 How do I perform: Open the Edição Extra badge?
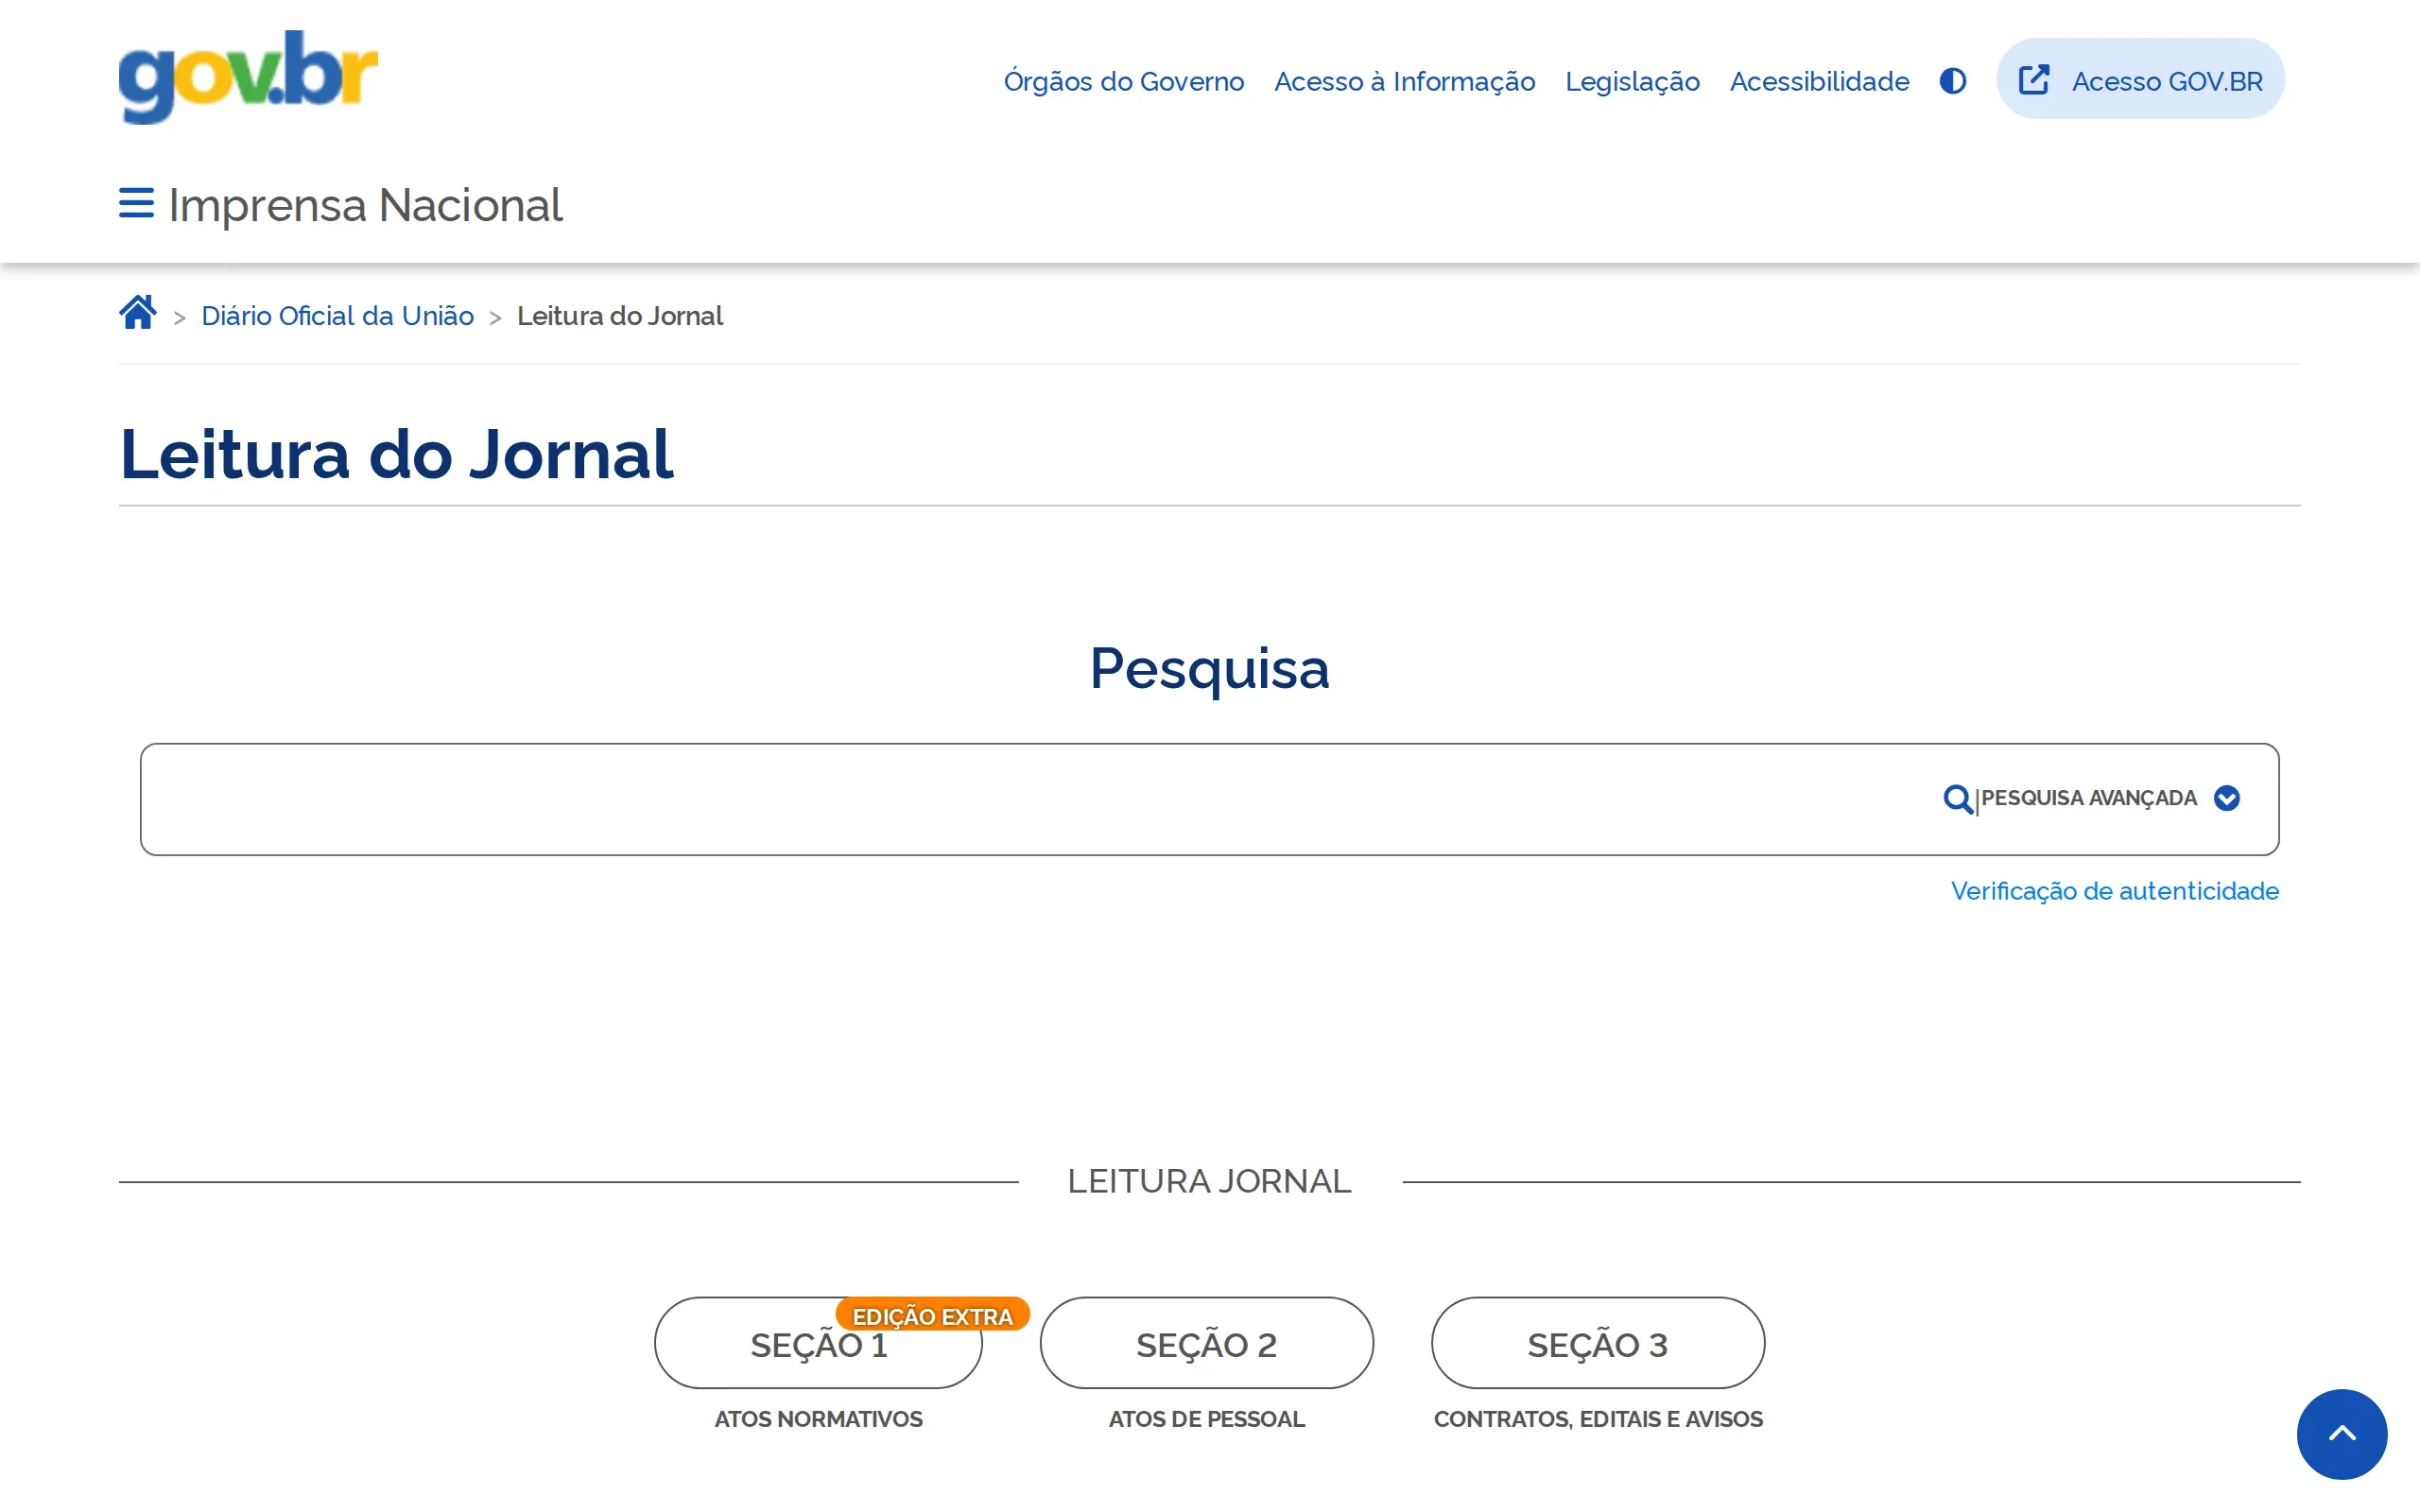(932, 1315)
